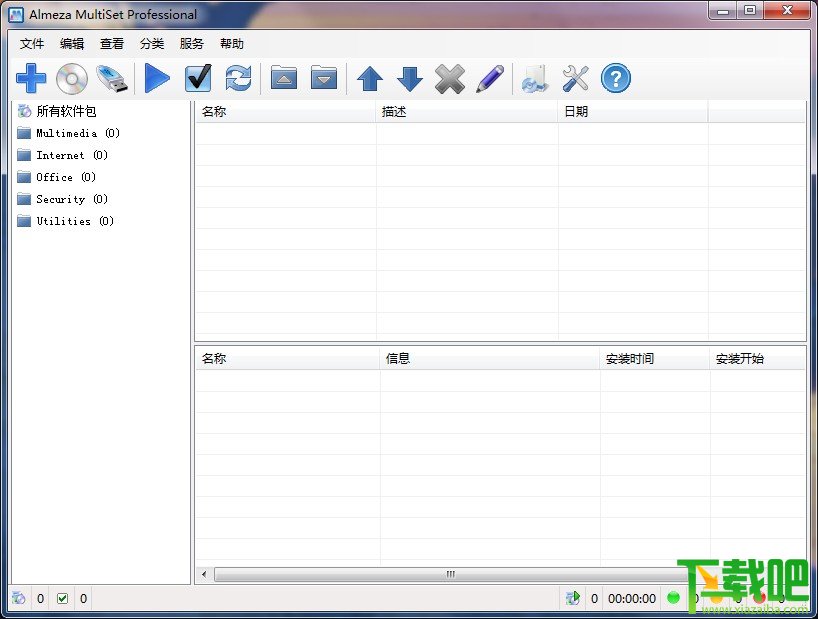Click the pencil edit icon
This screenshot has width=818, height=619.
(490, 79)
